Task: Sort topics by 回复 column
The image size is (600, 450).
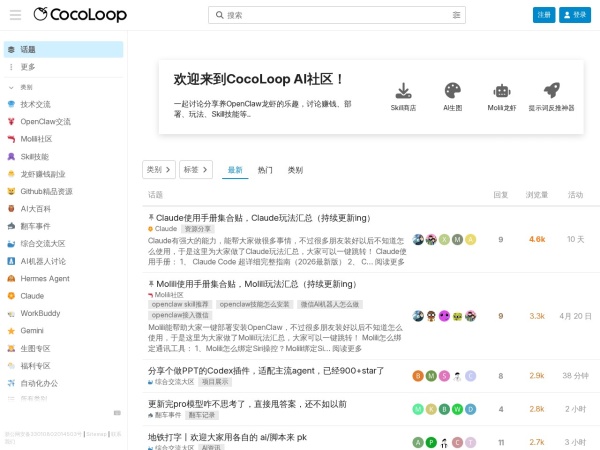Action: tap(501, 195)
